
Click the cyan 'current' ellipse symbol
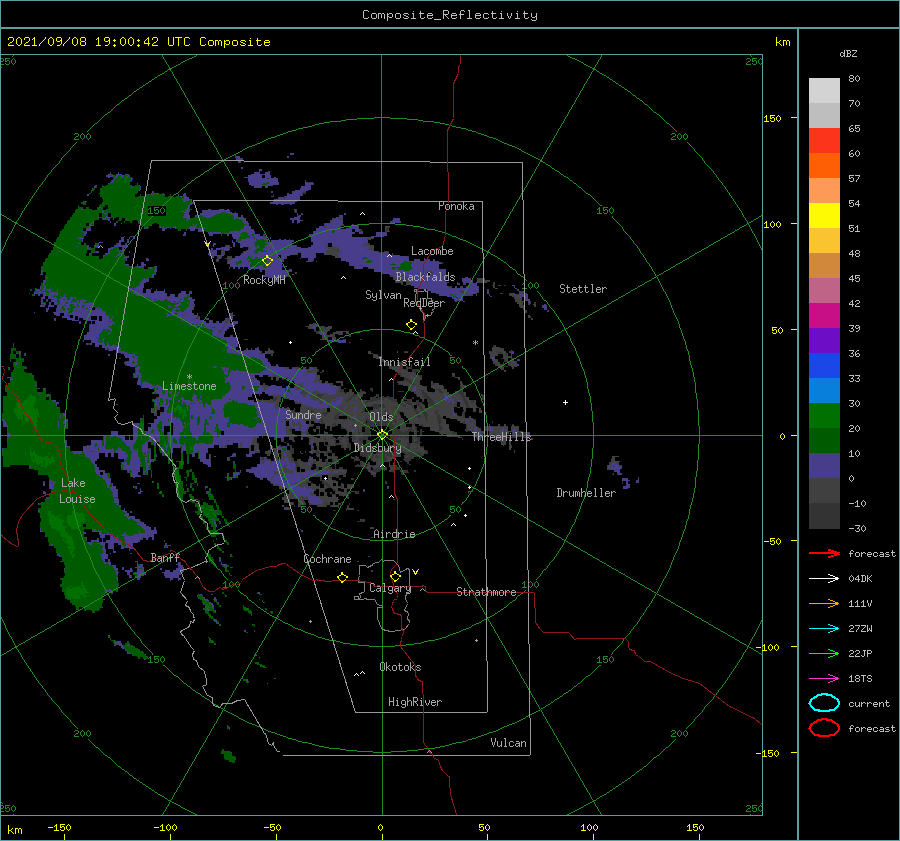[824, 703]
